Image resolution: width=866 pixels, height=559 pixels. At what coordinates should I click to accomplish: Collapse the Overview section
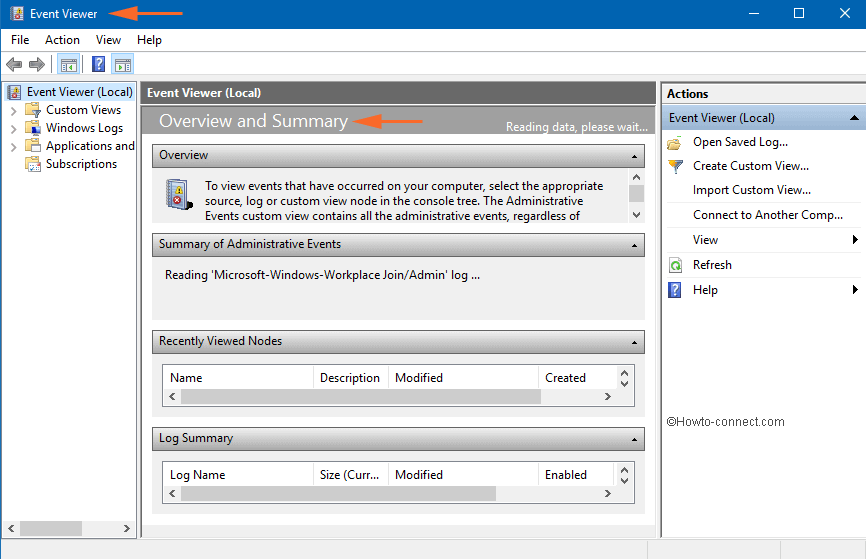634,156
